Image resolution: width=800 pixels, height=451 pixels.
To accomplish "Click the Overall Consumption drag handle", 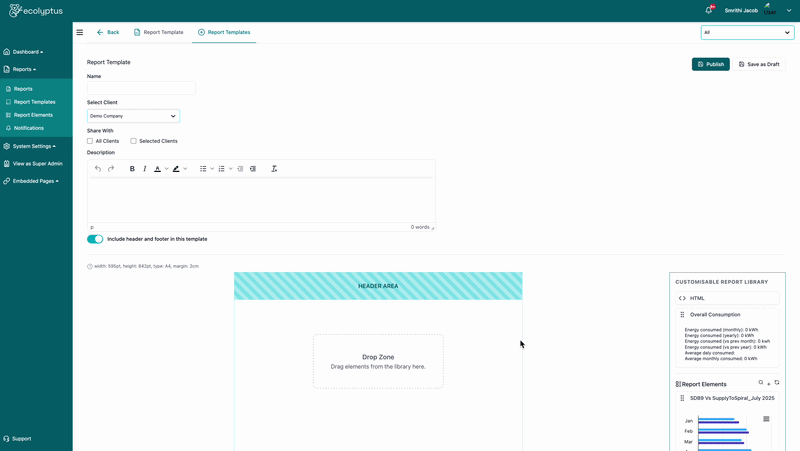I will pyautogui.click(x=682, y=315).
